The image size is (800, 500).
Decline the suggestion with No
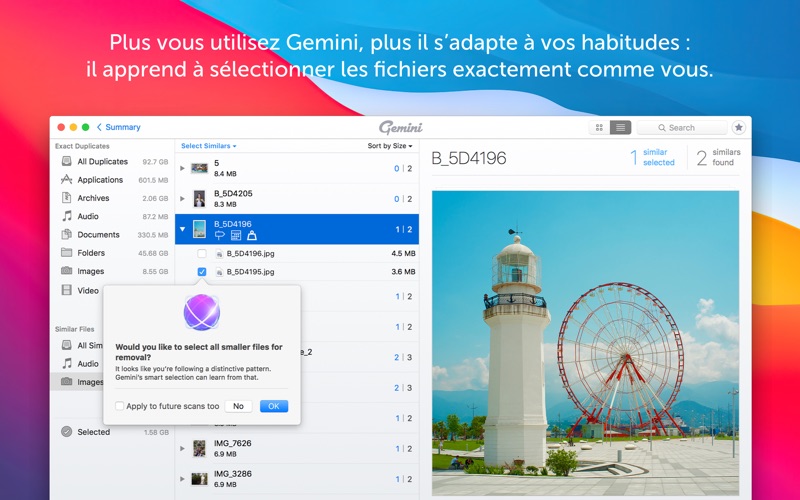coord(238,406)
